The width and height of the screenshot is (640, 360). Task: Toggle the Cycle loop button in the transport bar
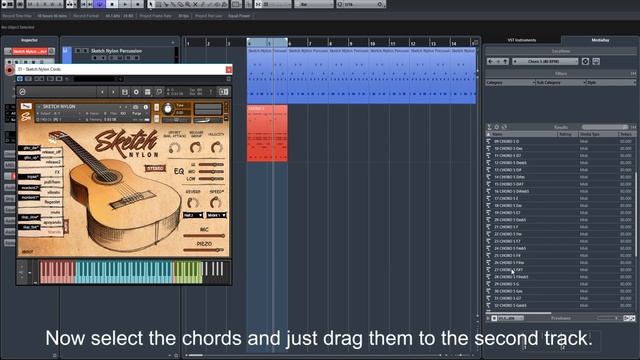tap(100, 4)
